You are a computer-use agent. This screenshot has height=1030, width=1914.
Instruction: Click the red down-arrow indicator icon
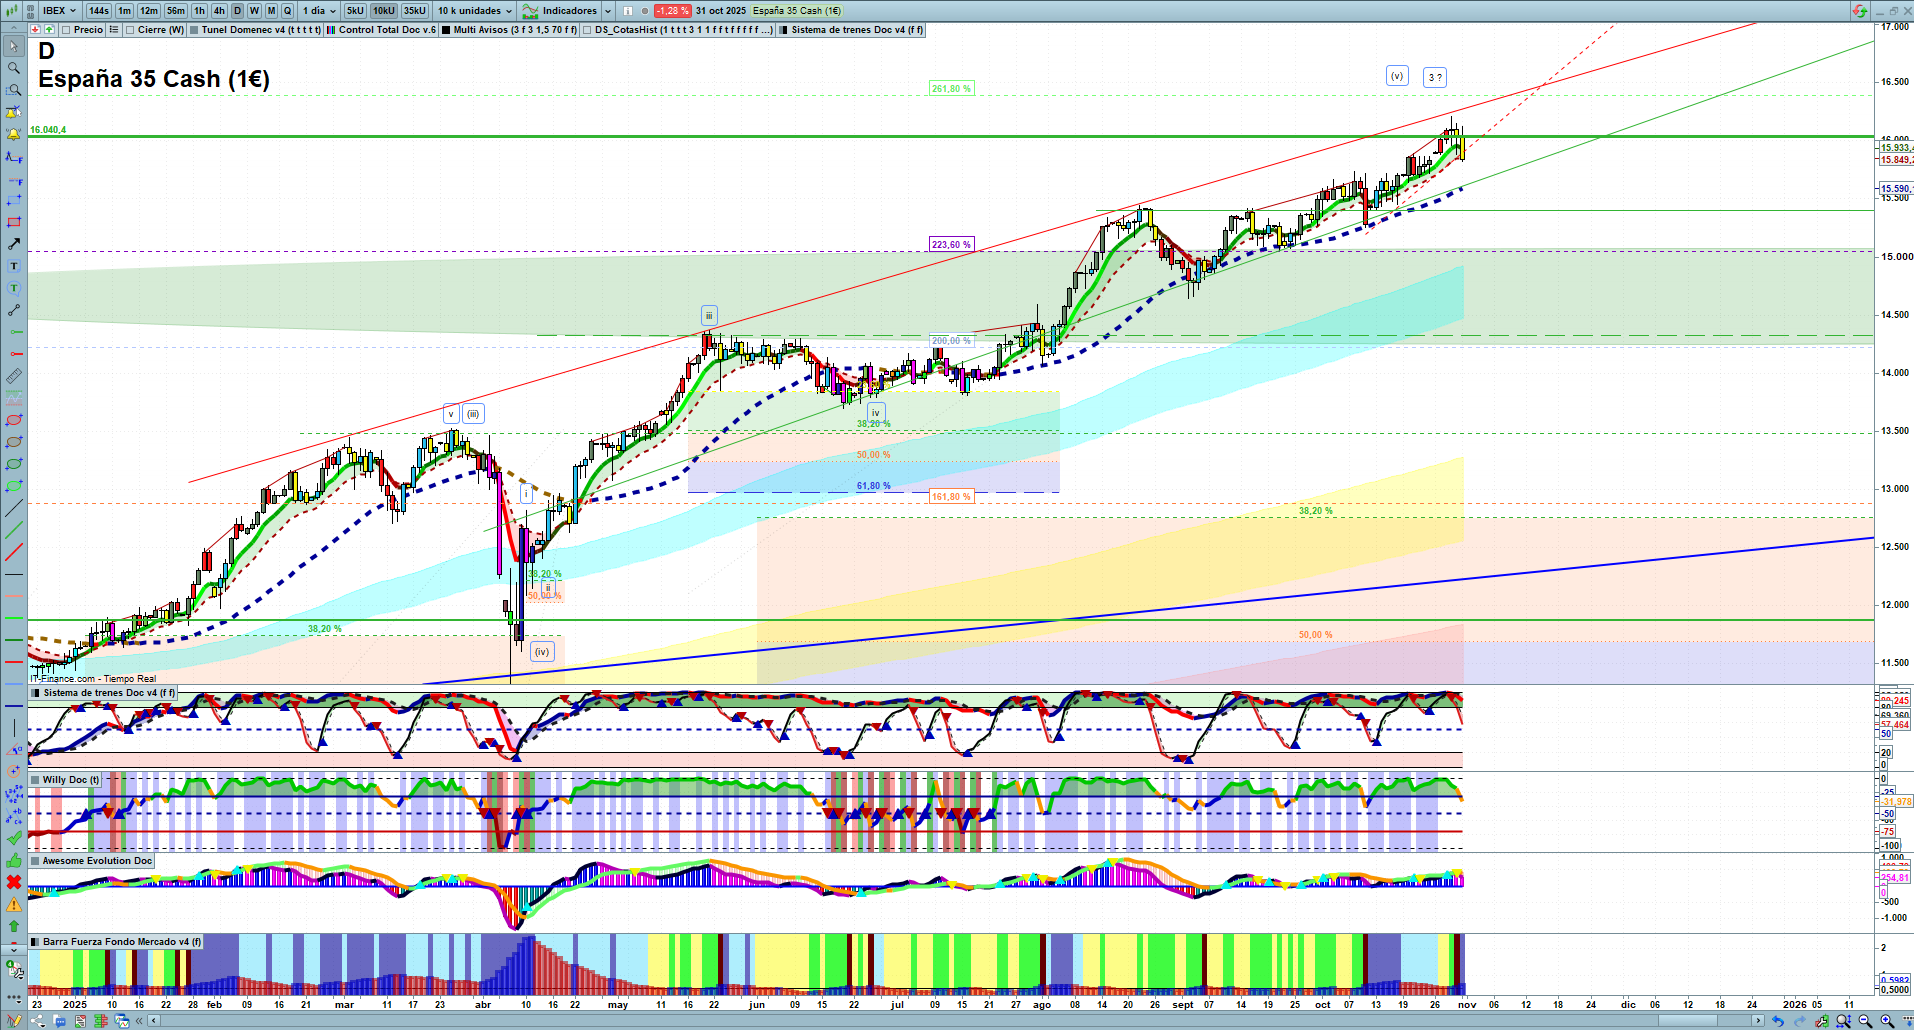tap(36, 30)
